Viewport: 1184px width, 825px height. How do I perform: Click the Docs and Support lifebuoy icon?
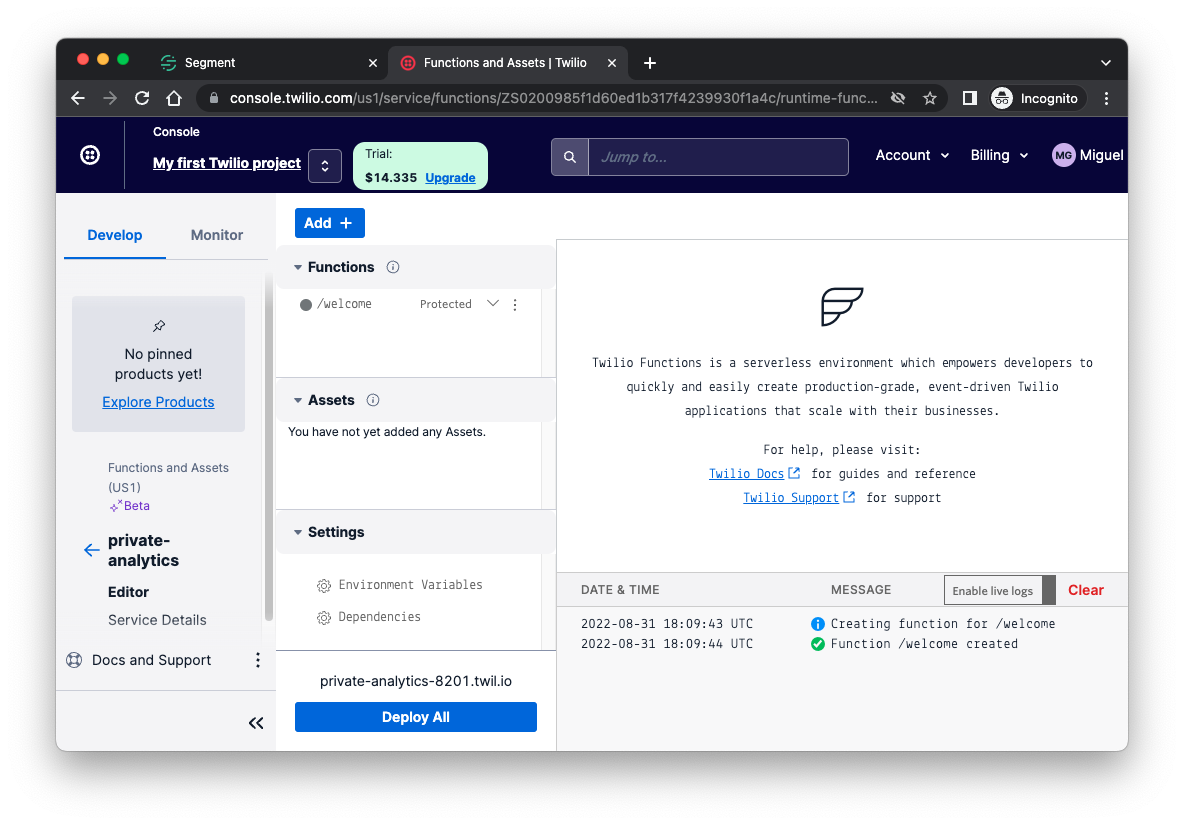click(x=74, y=660)
